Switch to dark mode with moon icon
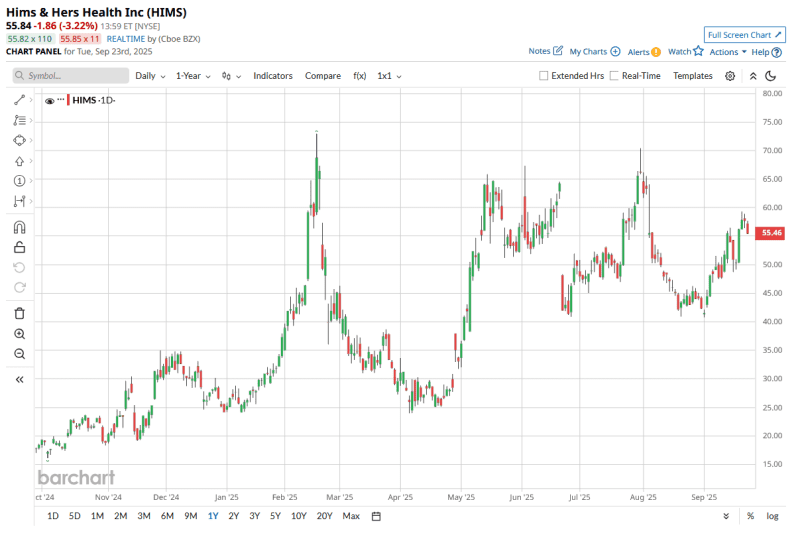Image resolution: width=800 pixels, height=543 pixels. coord(771,76)
